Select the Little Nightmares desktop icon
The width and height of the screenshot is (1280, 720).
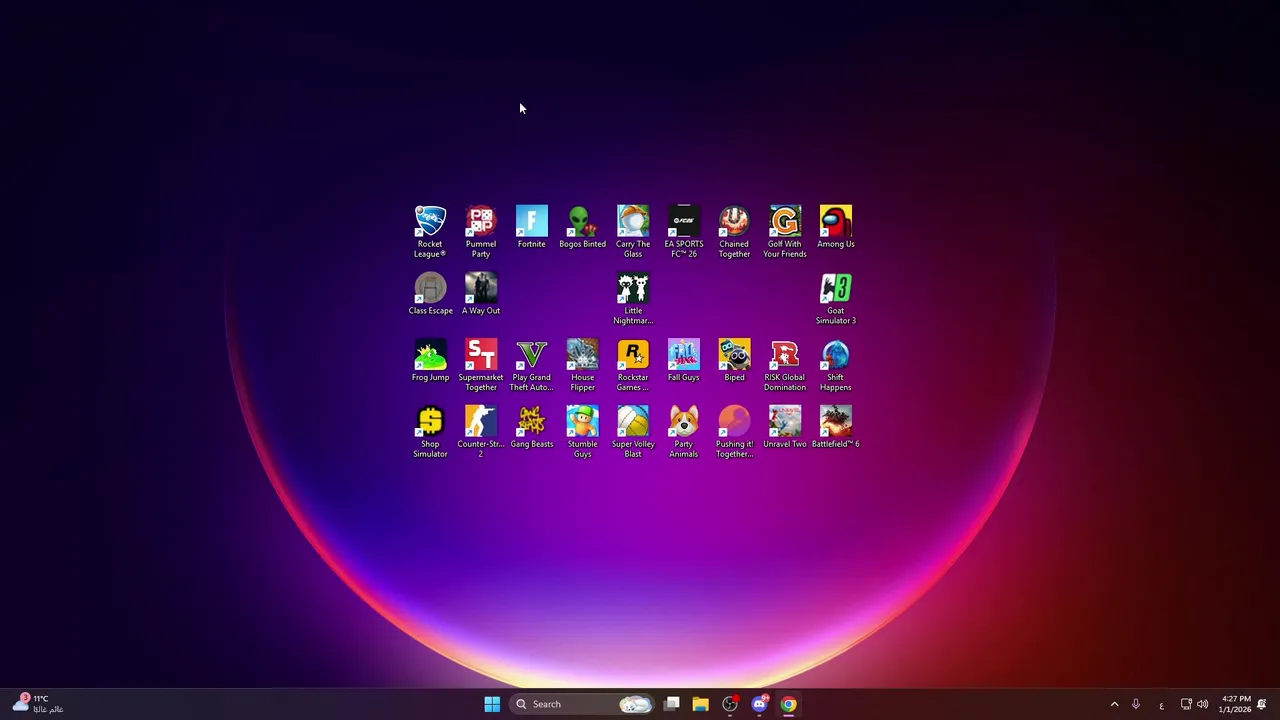point(633,299)
